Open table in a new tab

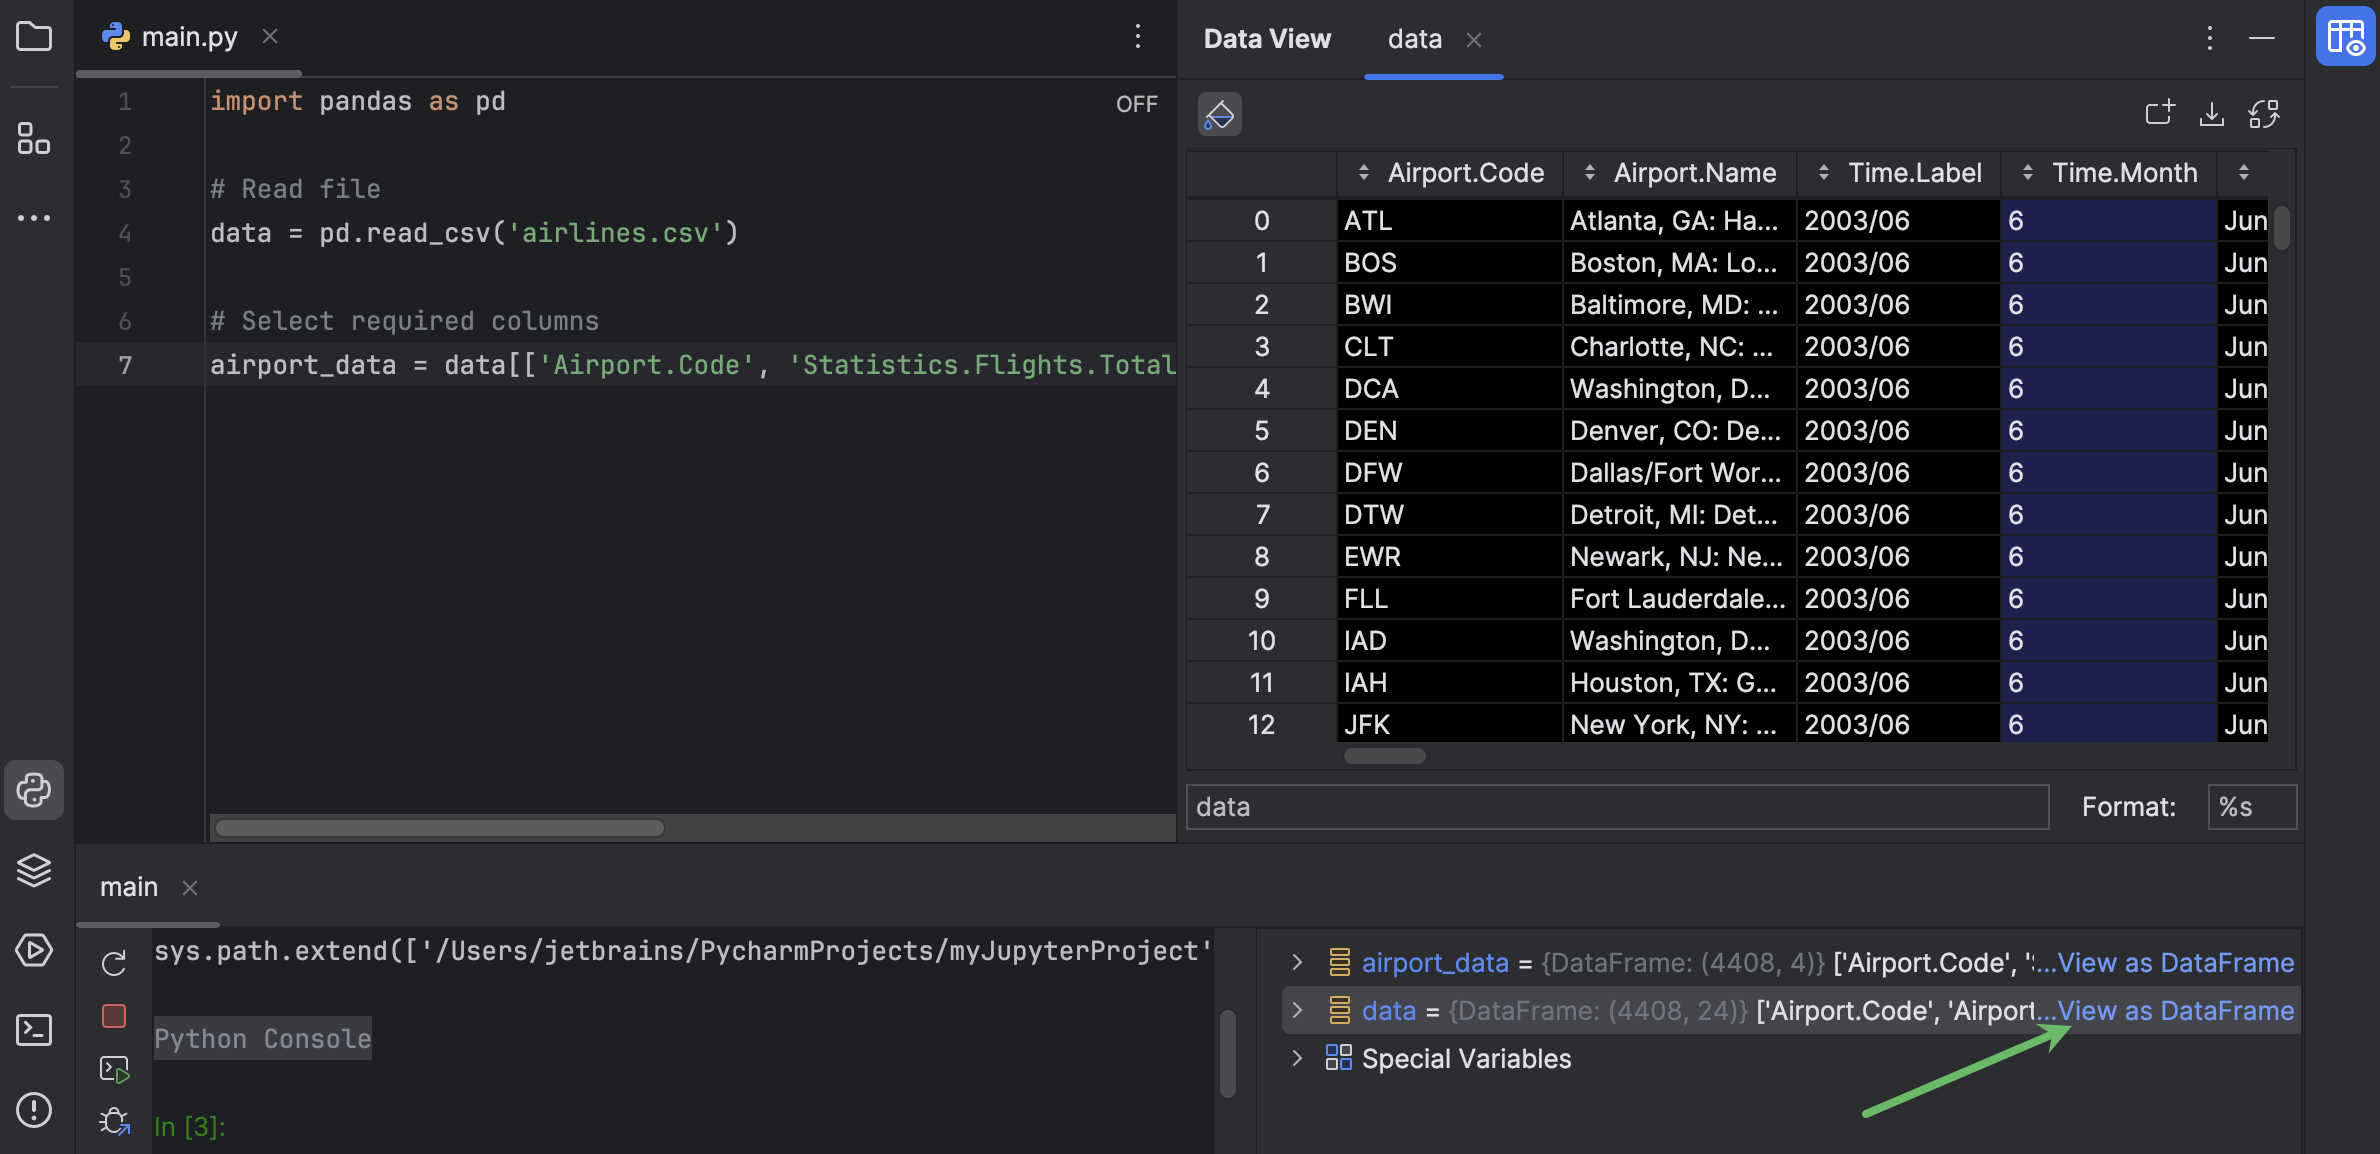pos(2159,113)
